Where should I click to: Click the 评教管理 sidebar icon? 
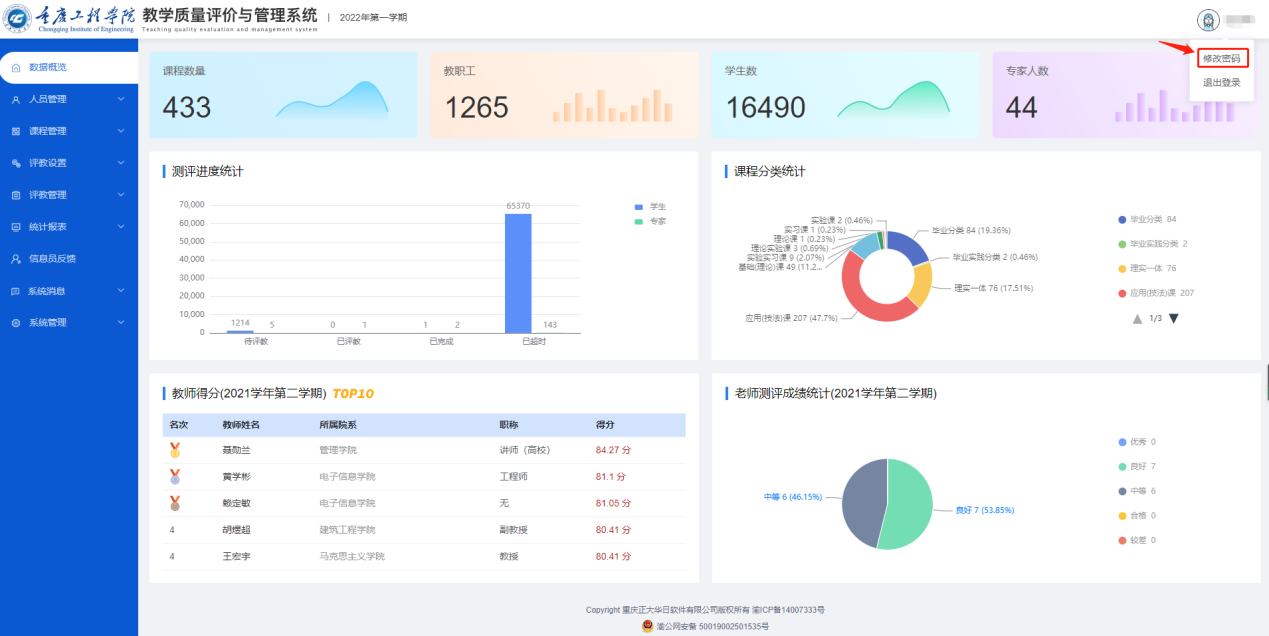point(16,195)
